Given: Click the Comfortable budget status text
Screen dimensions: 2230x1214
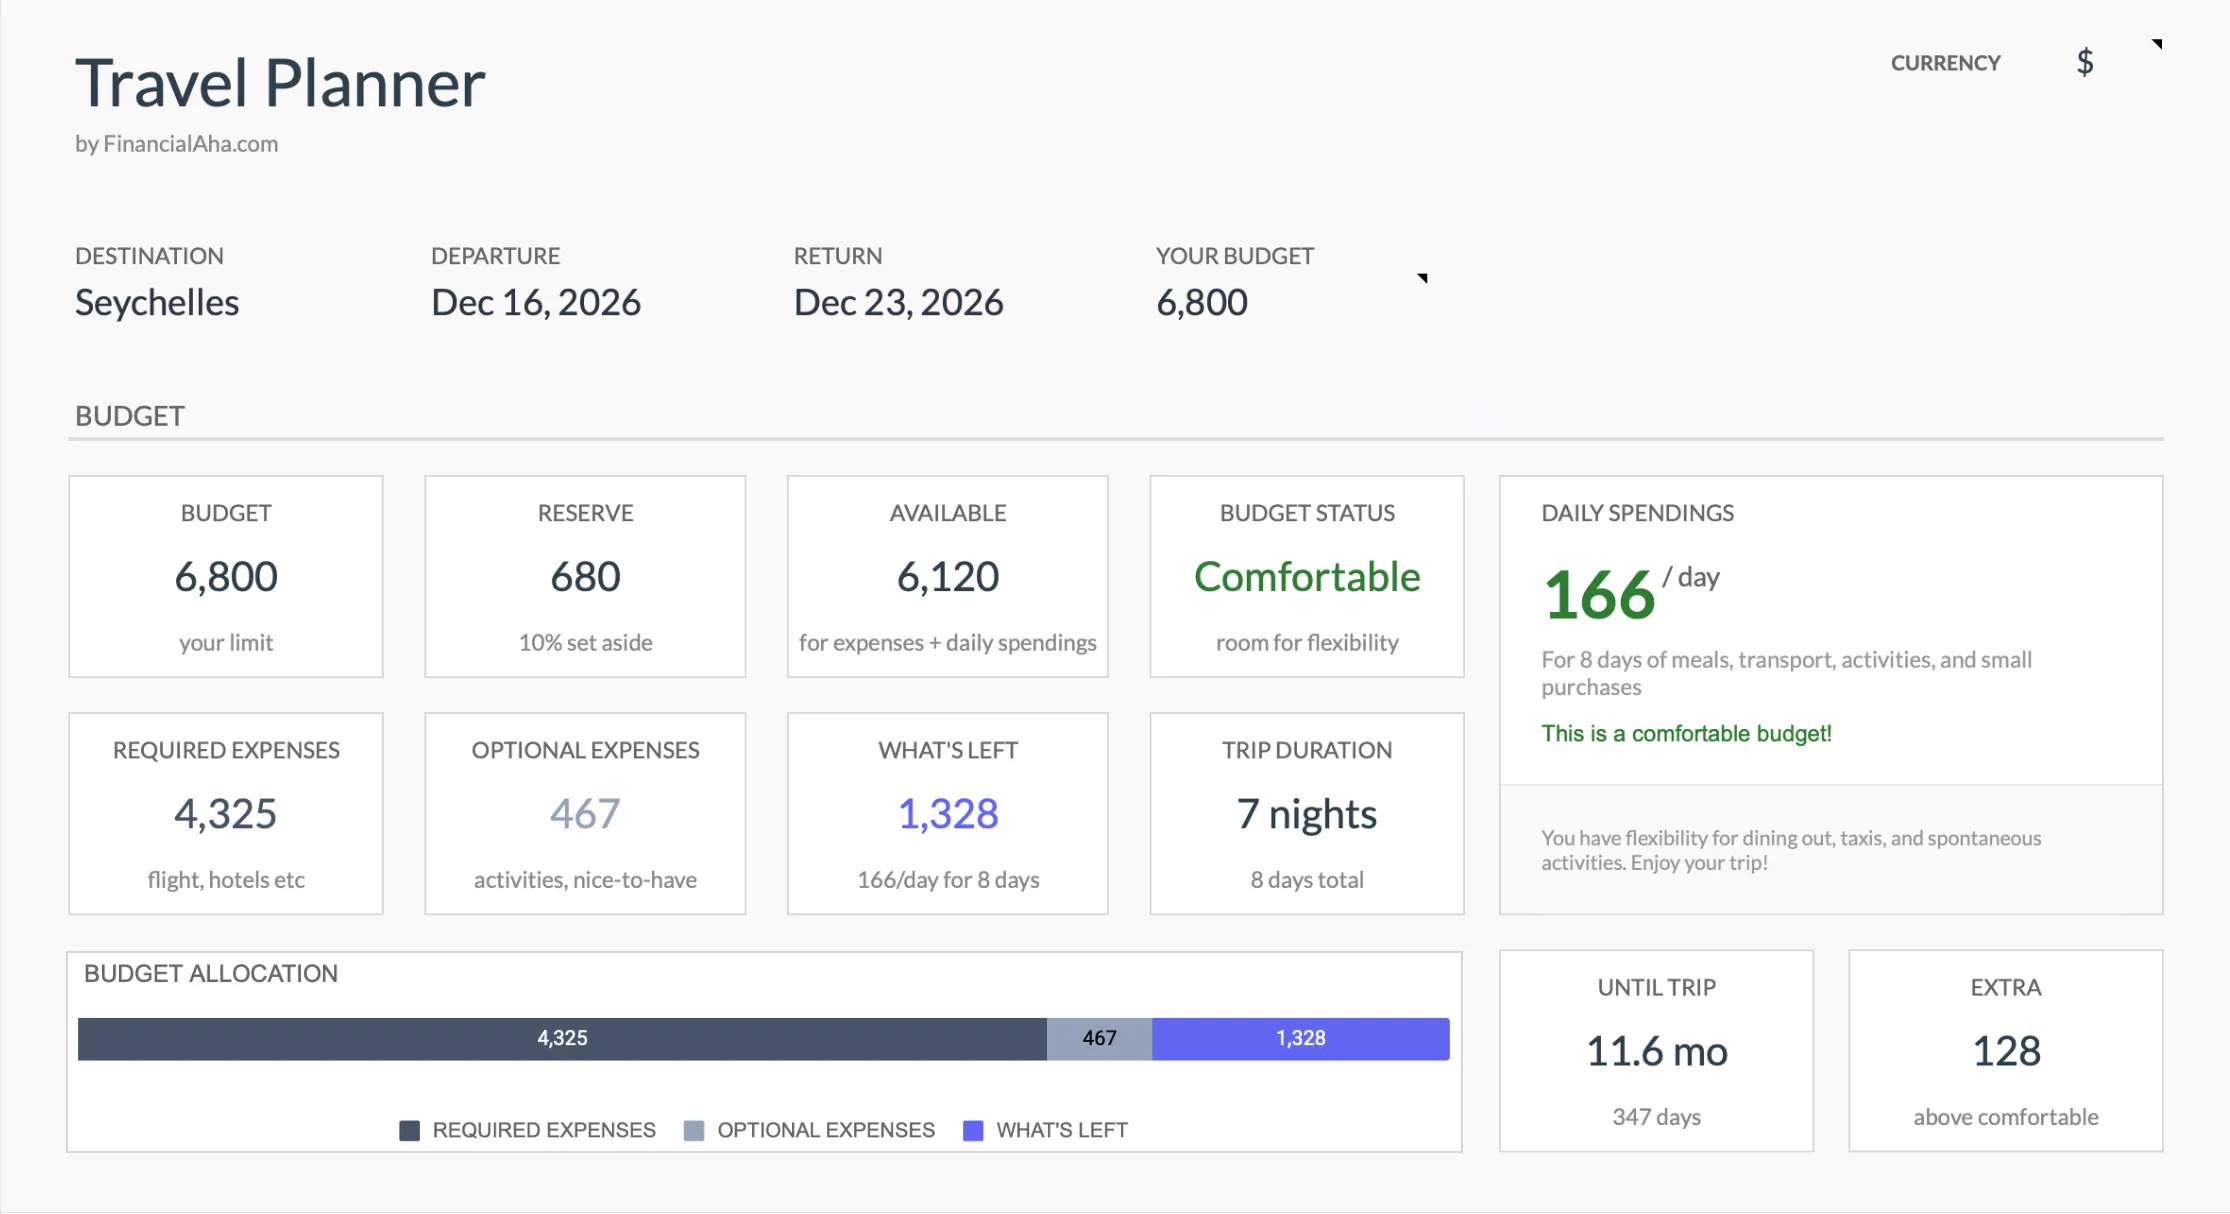Looking at the screenshot, I should (x=1306, y=577).
